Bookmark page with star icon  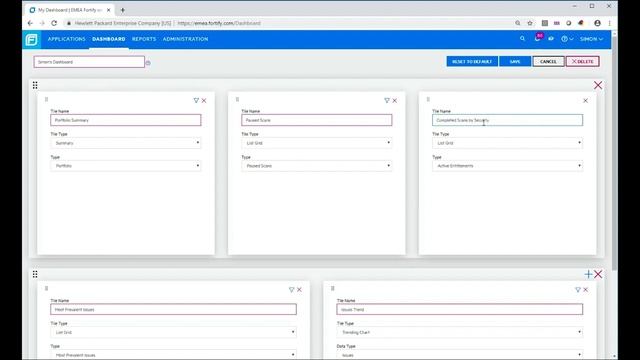coord(530,23)
